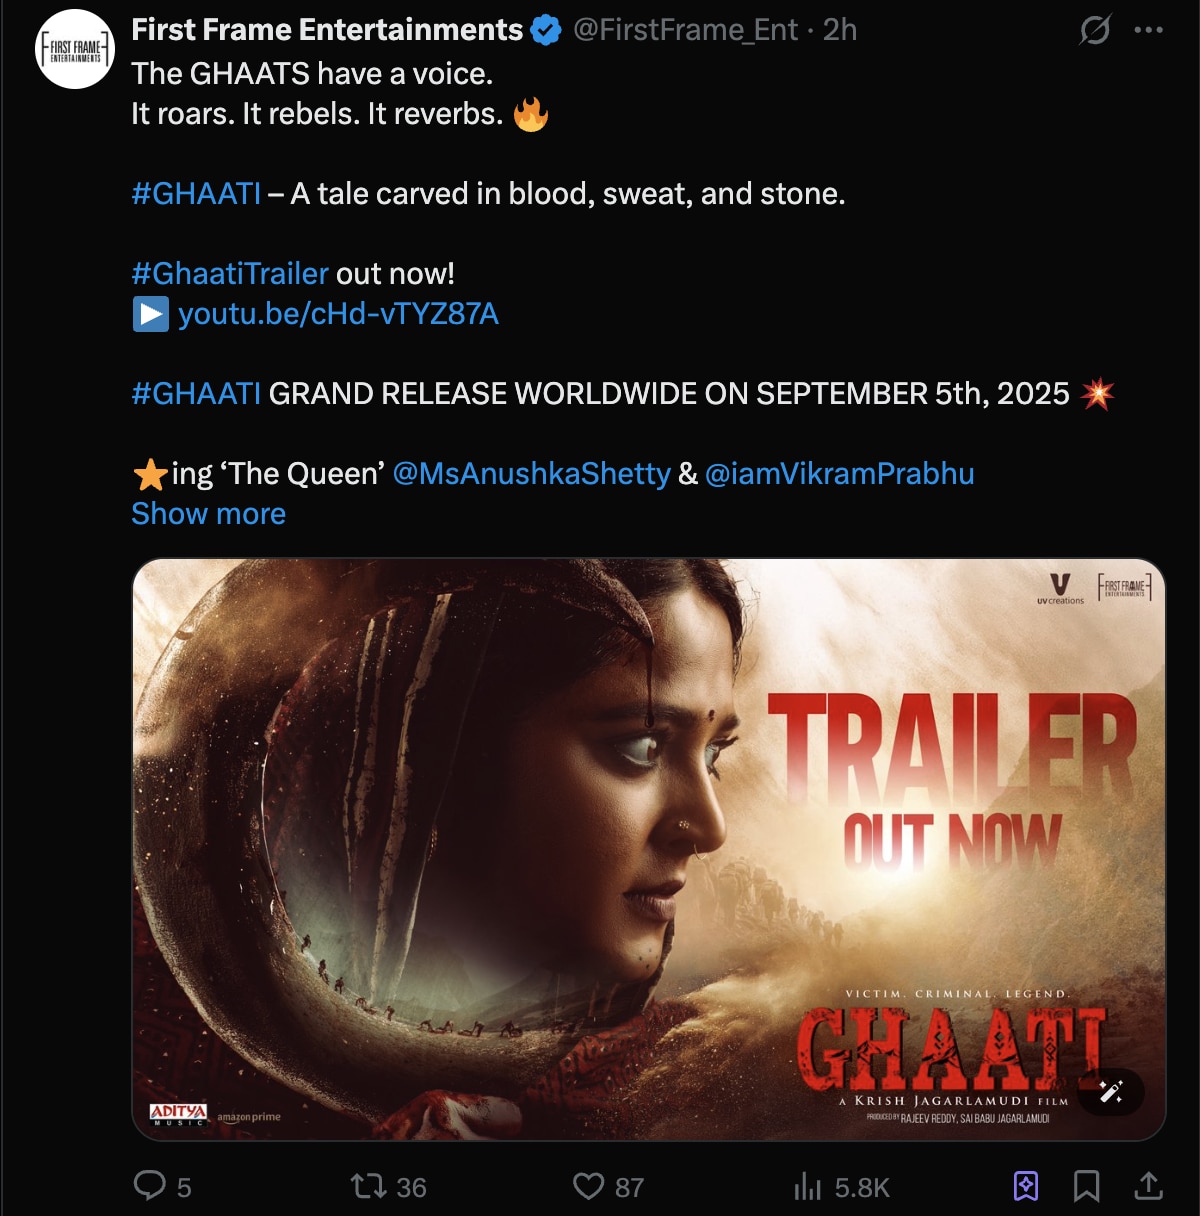Open the three-dot more options menu

point(1149,30)
